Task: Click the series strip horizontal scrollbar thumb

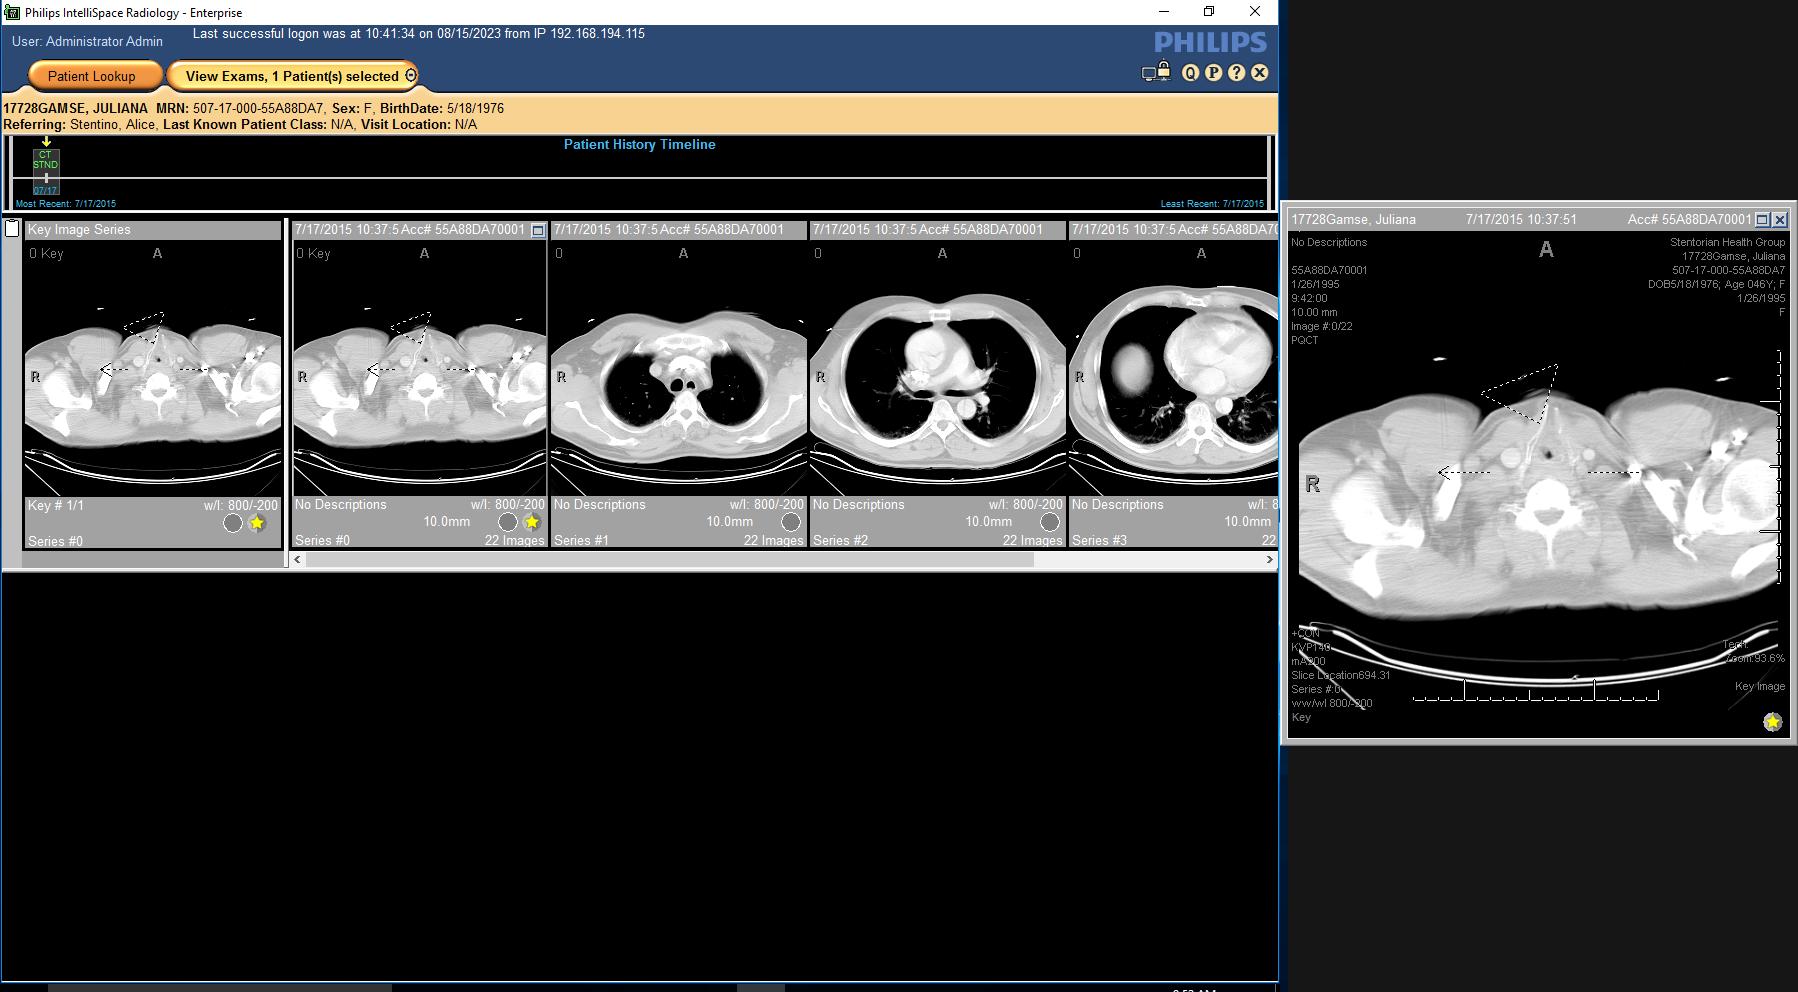Action: pyautogui.click(x=670, y=560)
